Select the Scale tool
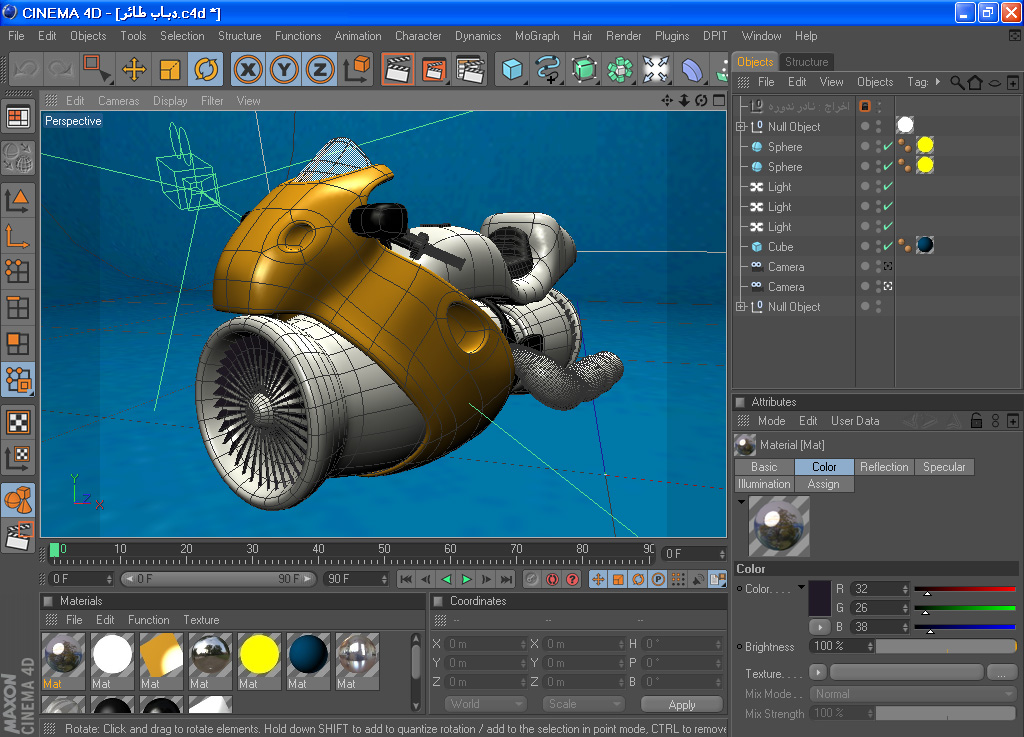Viewport: 1024px width, 737px height. click(170, 69)
